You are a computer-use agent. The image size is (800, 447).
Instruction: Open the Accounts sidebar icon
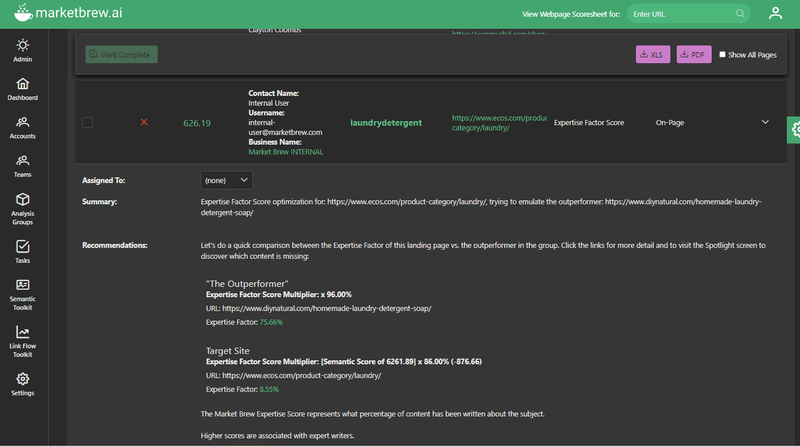(22, 123)
